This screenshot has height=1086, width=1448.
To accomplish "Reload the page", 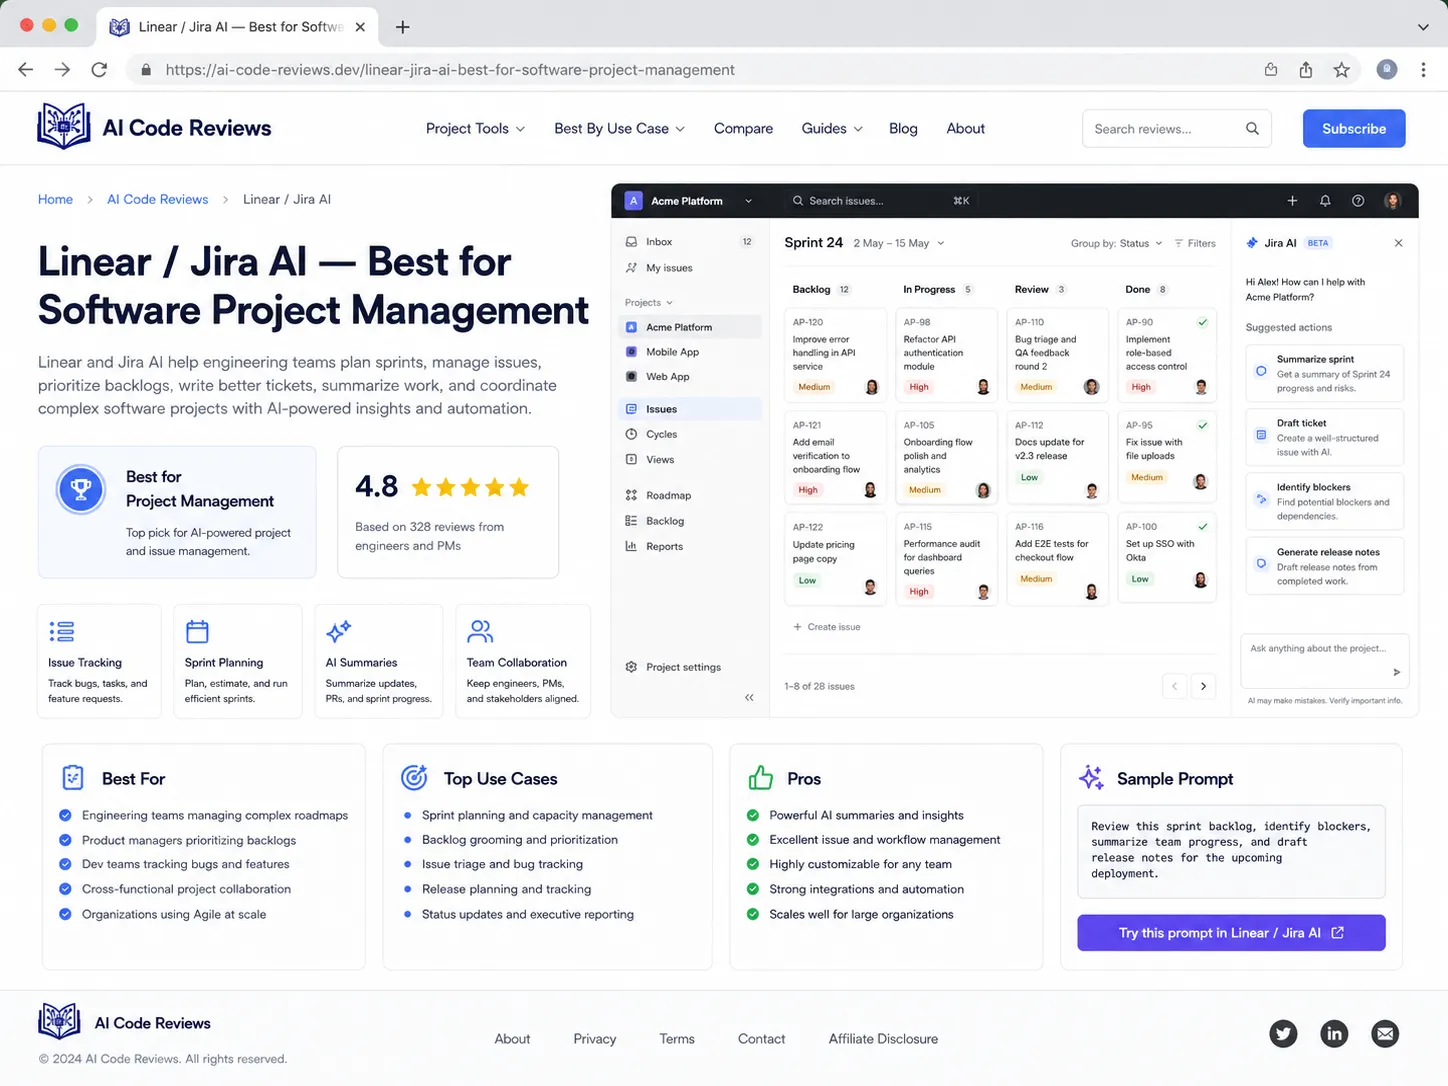I will [99, 70].
